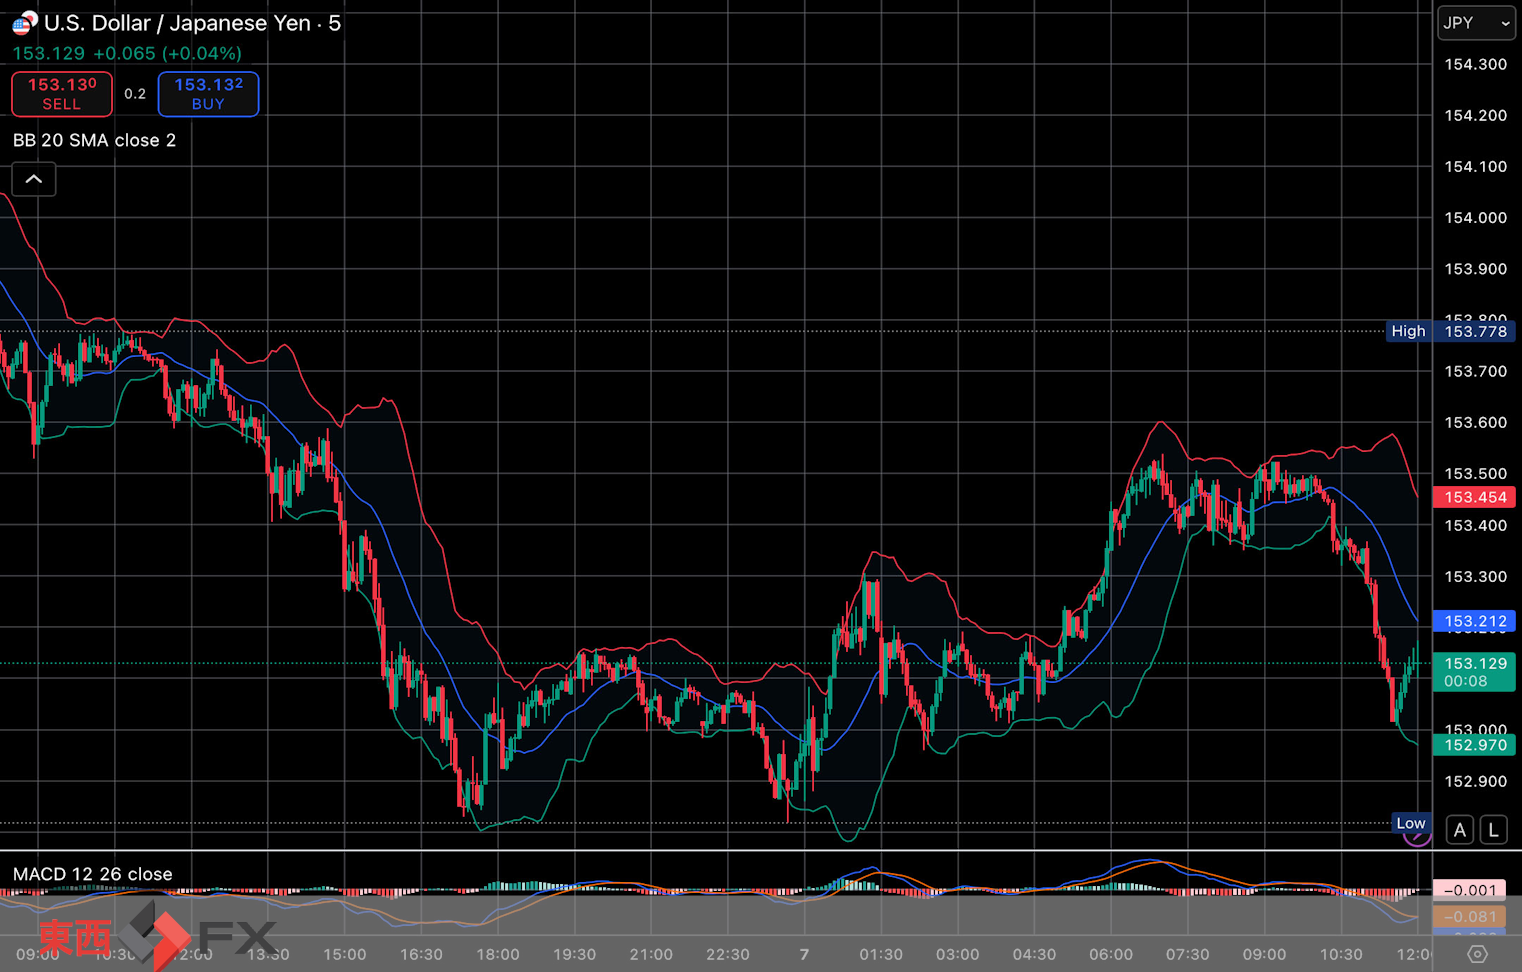This screenshot has height=972, width=1522.
Task: Click the 18:00 mark on time axis
Action: pyautogui.click(x=497, y=954)
